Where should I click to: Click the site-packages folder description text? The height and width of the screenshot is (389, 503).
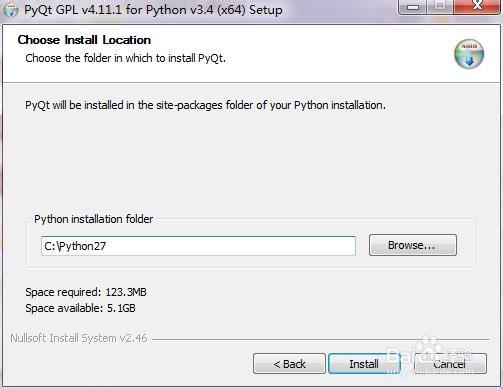point(205,105)
